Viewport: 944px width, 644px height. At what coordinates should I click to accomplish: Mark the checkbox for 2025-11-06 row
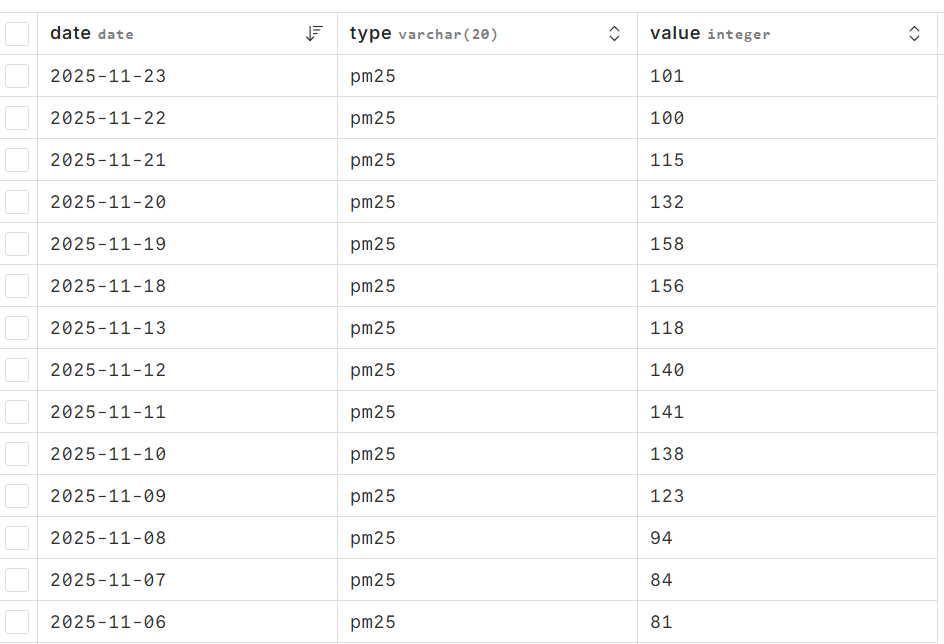click(x=17, y=622)
